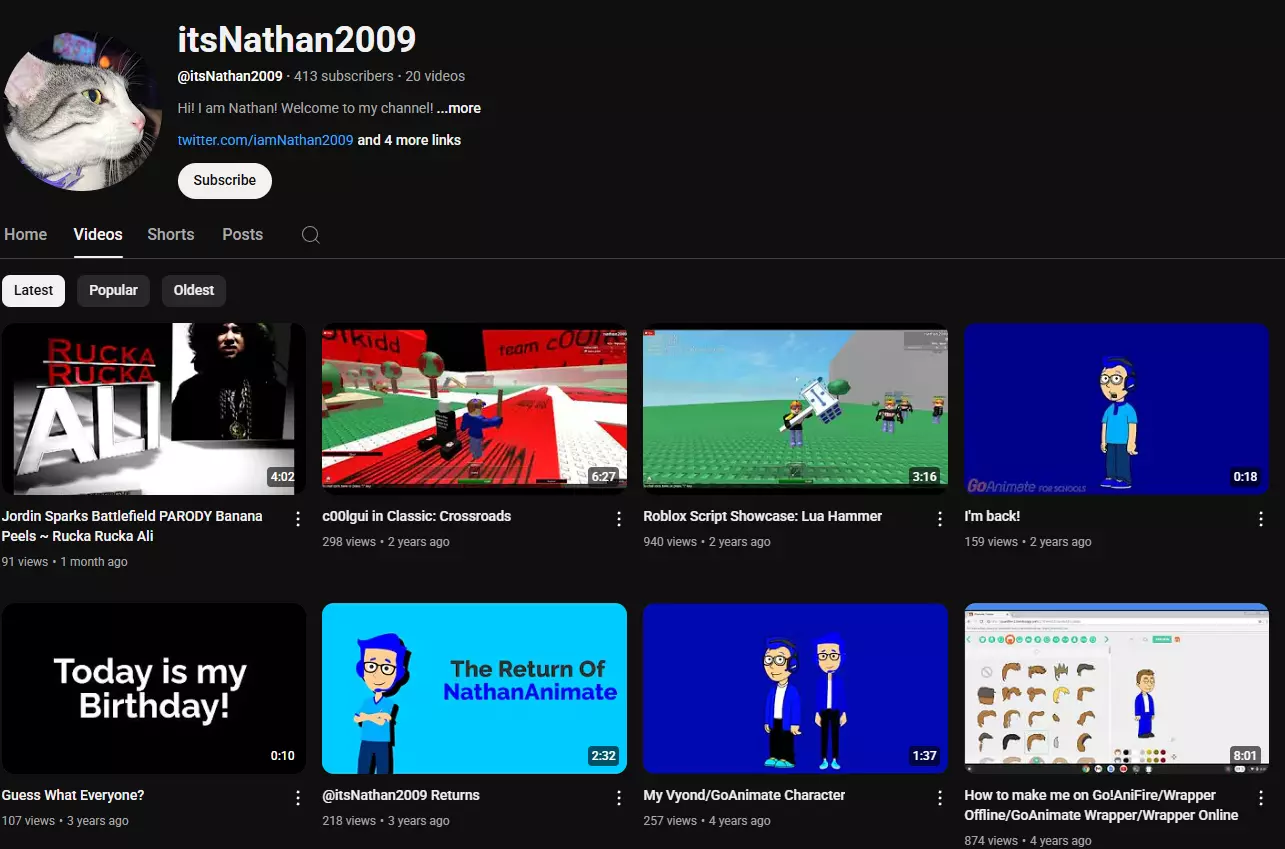Screen dimensions: 1285x849
Task: Play the character hair editor thumbnail
Action: (1117, 688)
